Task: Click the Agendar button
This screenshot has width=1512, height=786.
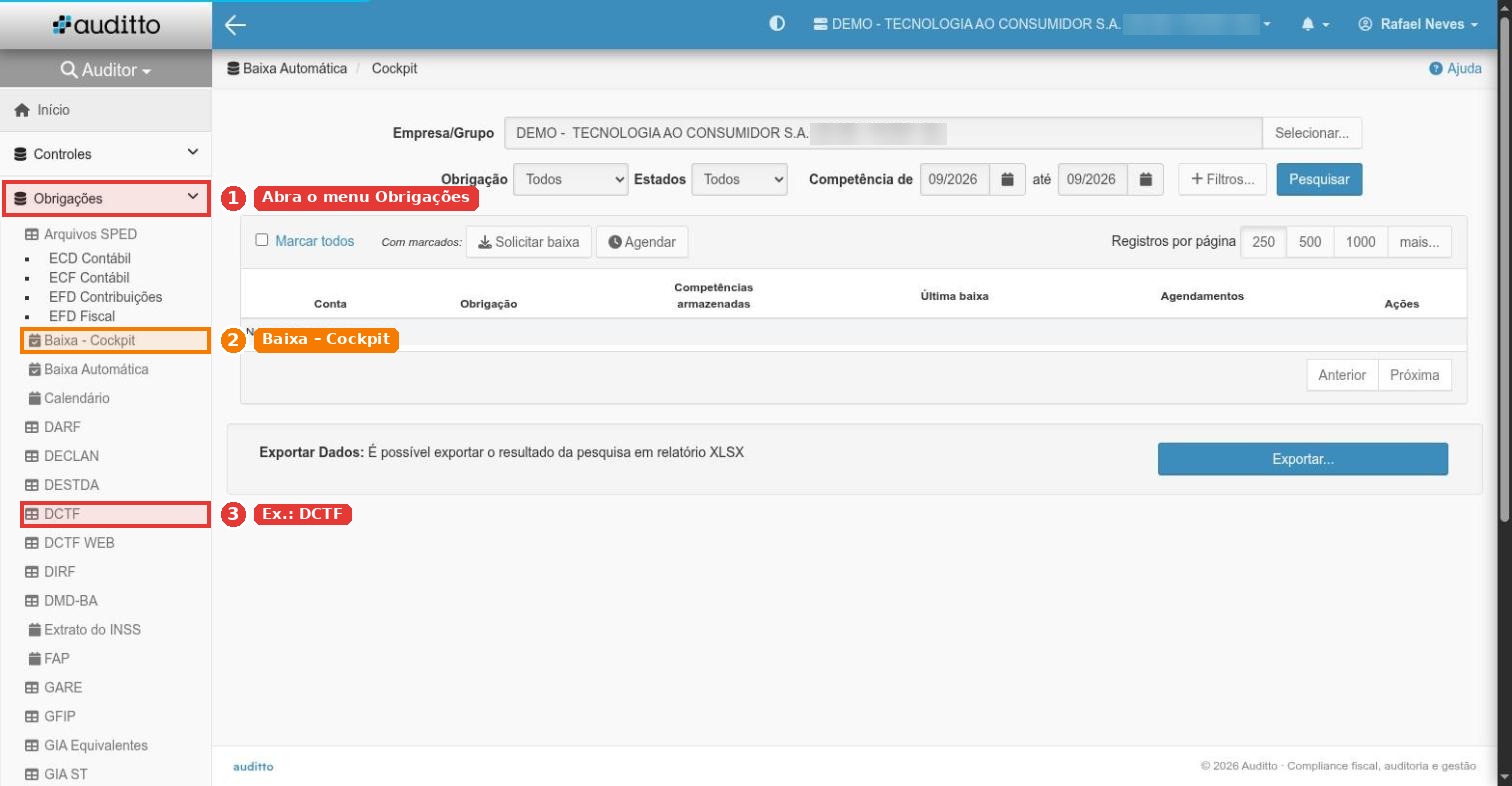Action: 642,242
